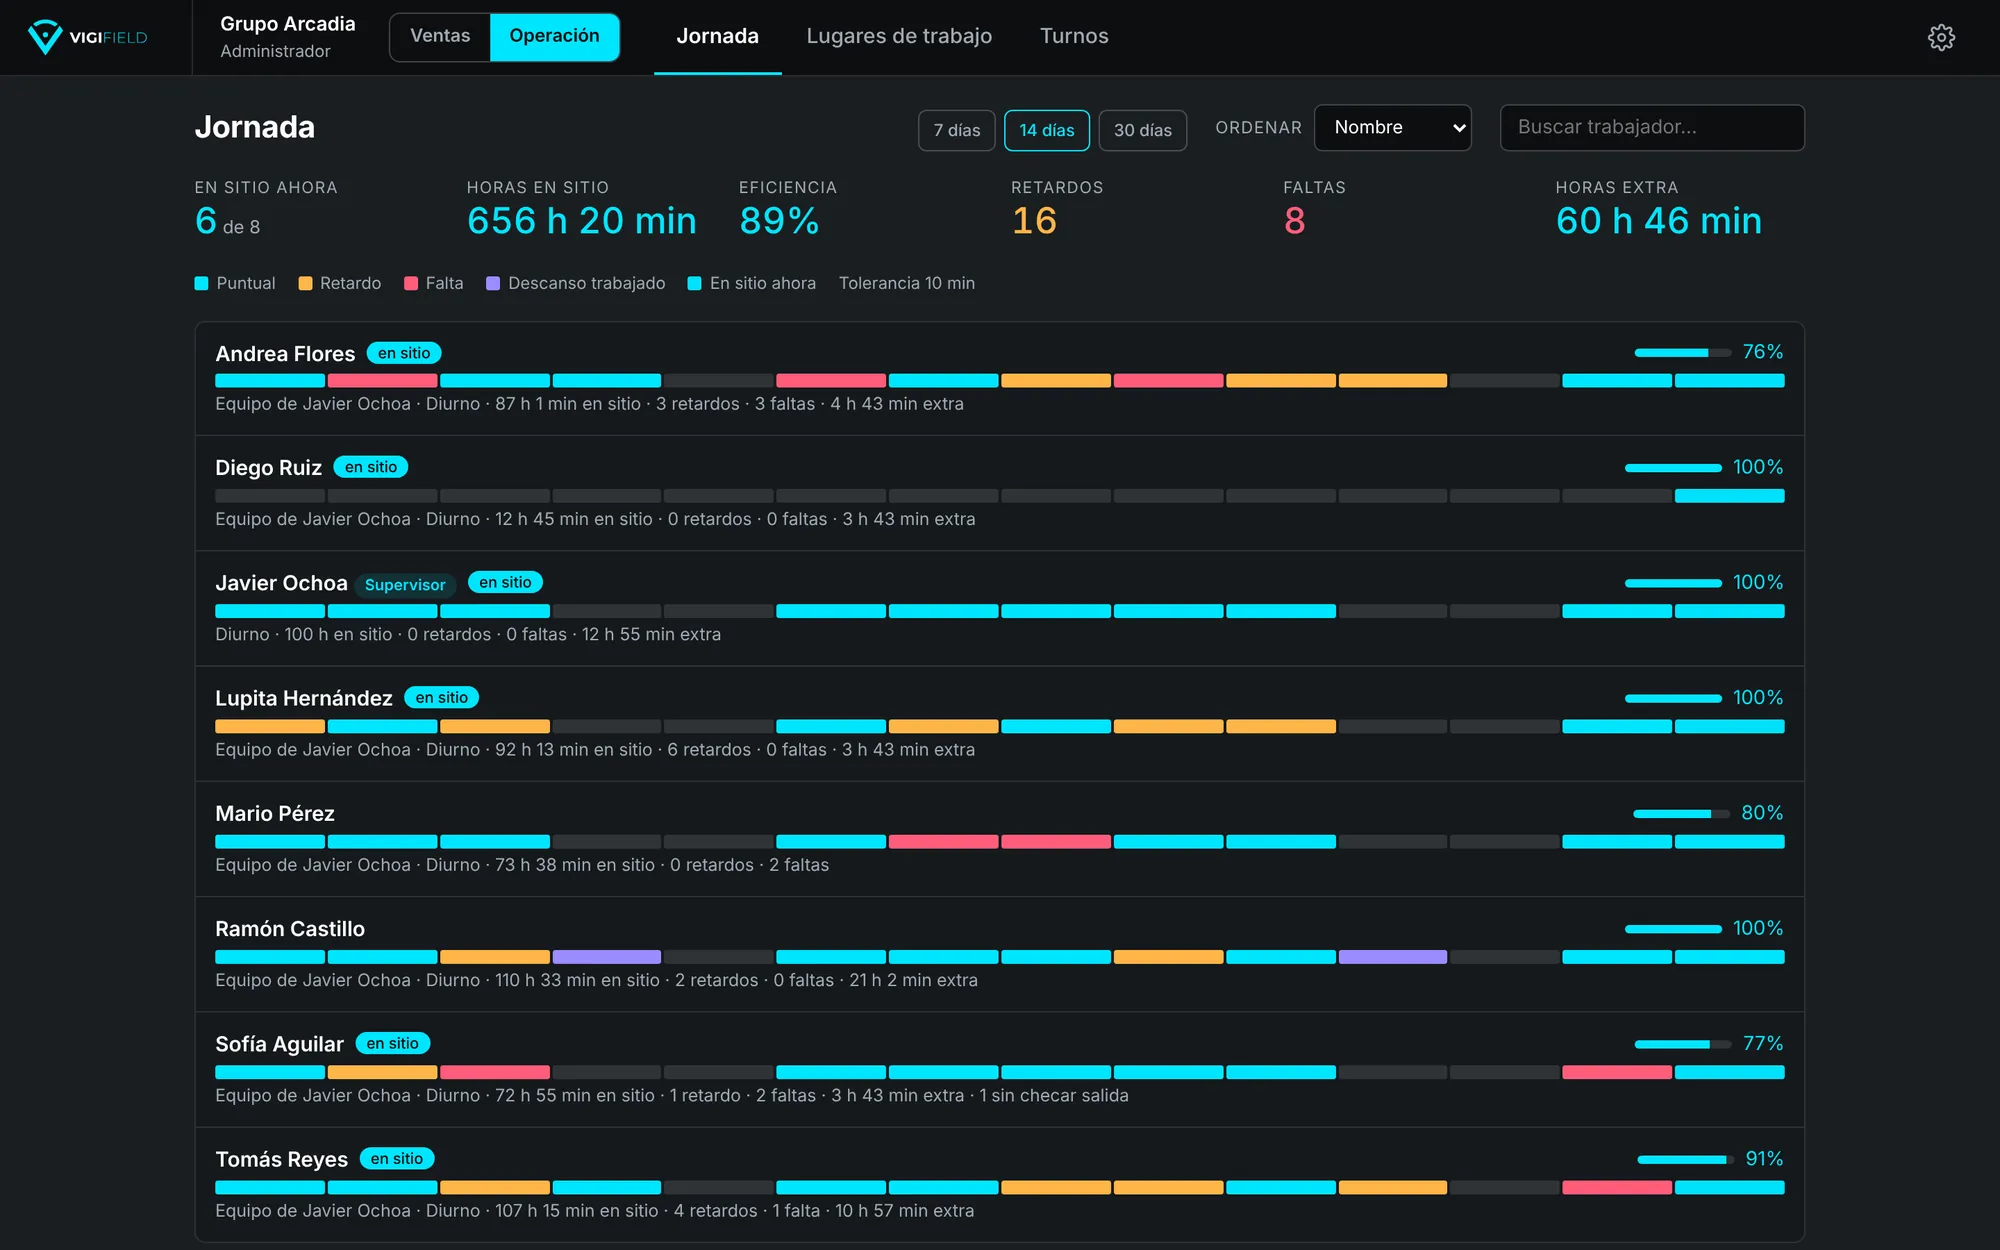Click Sofía Aguilar's '1 sin checar salida' text
The image size is (2000, 1250).
1054,1096
